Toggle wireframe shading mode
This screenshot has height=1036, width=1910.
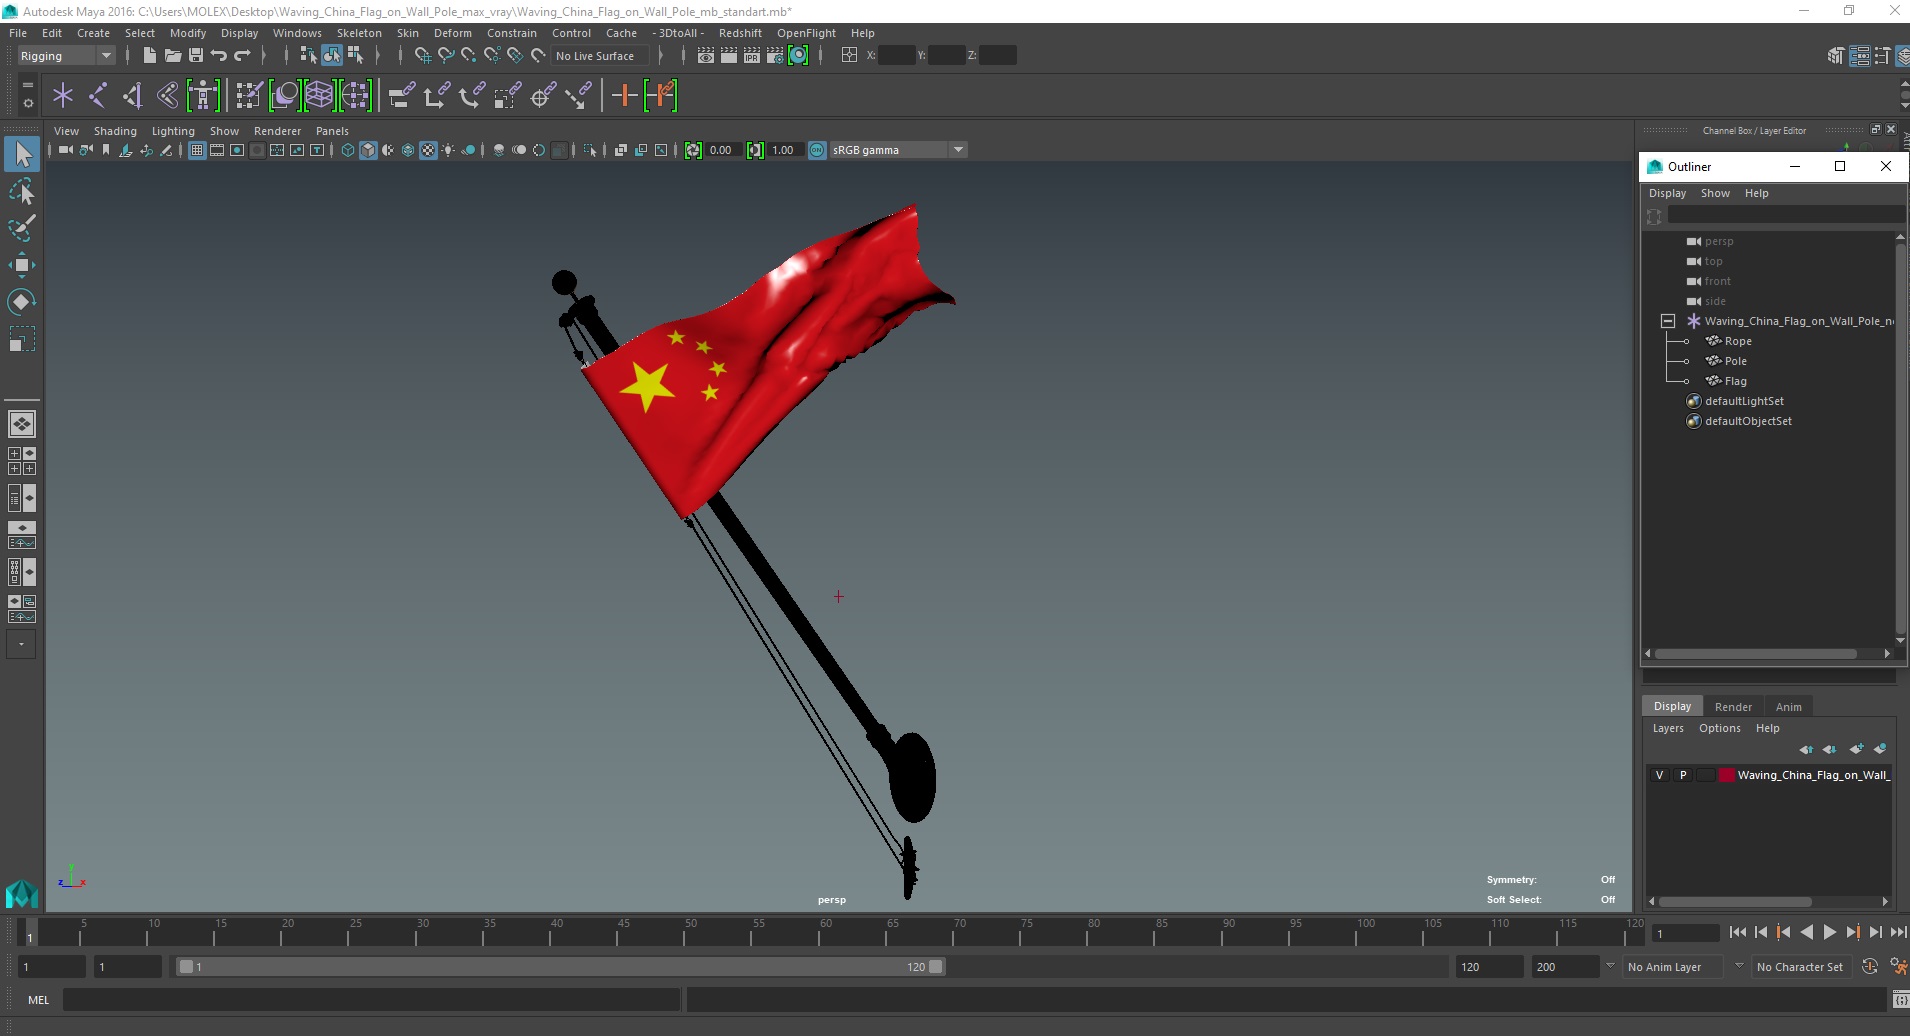pos(348,150)
